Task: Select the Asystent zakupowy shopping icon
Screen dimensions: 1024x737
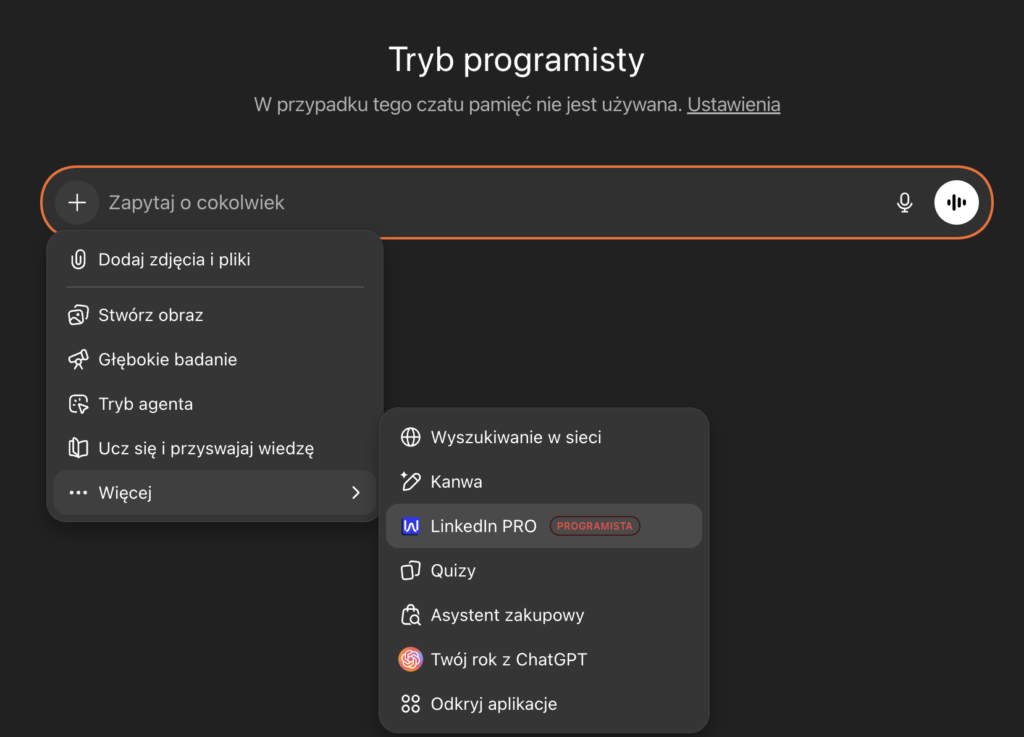Action: click(410, 615)
